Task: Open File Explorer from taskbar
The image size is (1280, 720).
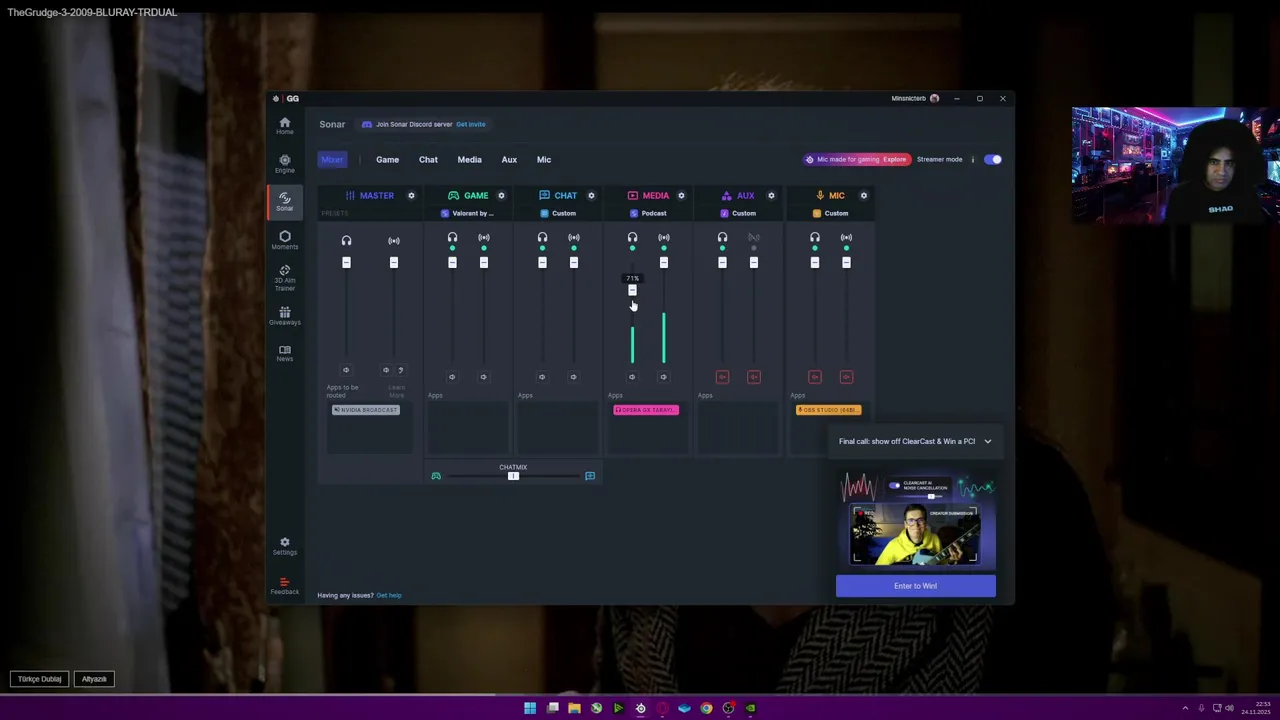Action: (574, 708)
